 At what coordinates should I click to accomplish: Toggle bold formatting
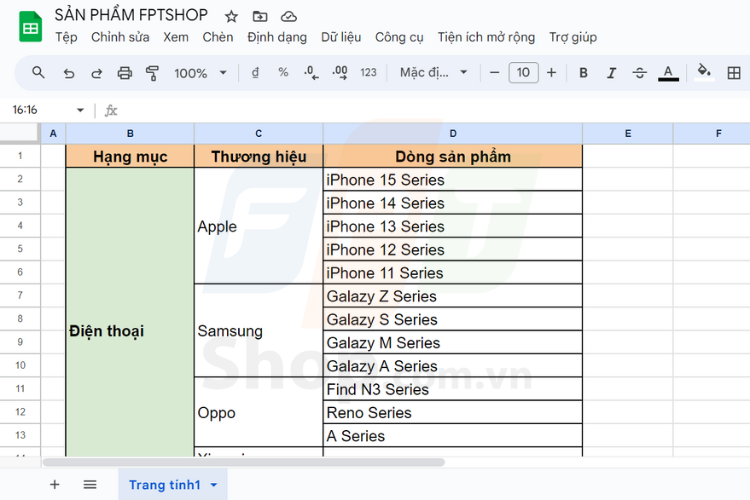(583, 73)
